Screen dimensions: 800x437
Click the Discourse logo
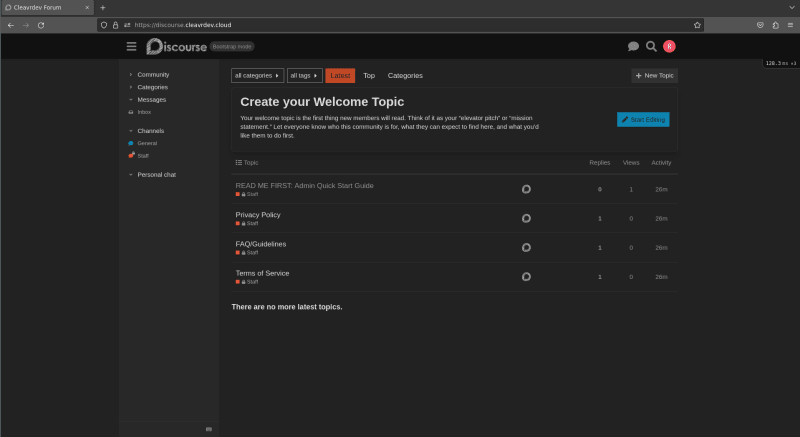click(x=177, y=46)
